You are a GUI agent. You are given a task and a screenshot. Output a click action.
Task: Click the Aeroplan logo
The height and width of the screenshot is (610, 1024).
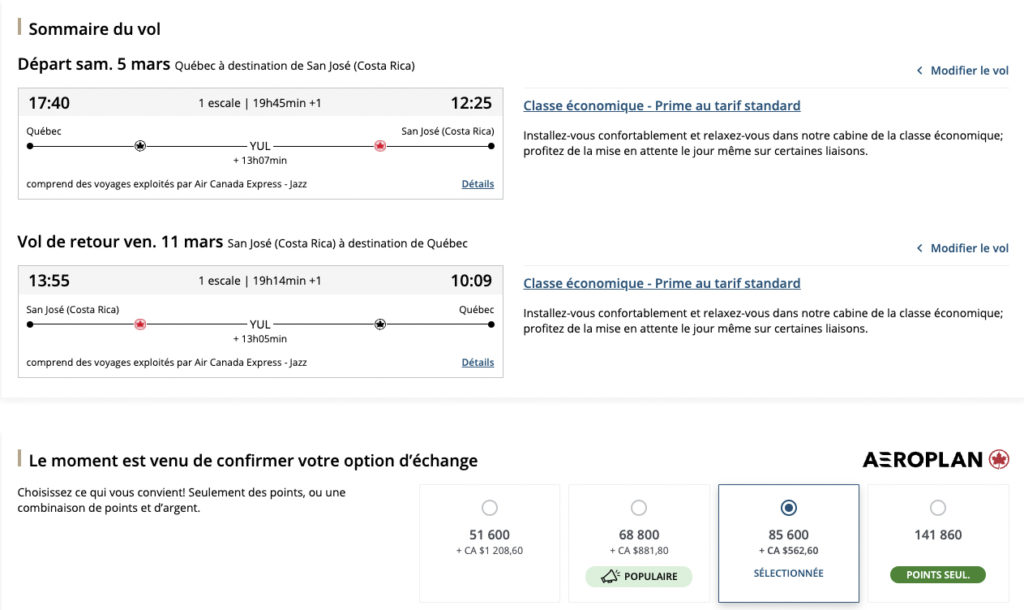(x=935, y=460)
